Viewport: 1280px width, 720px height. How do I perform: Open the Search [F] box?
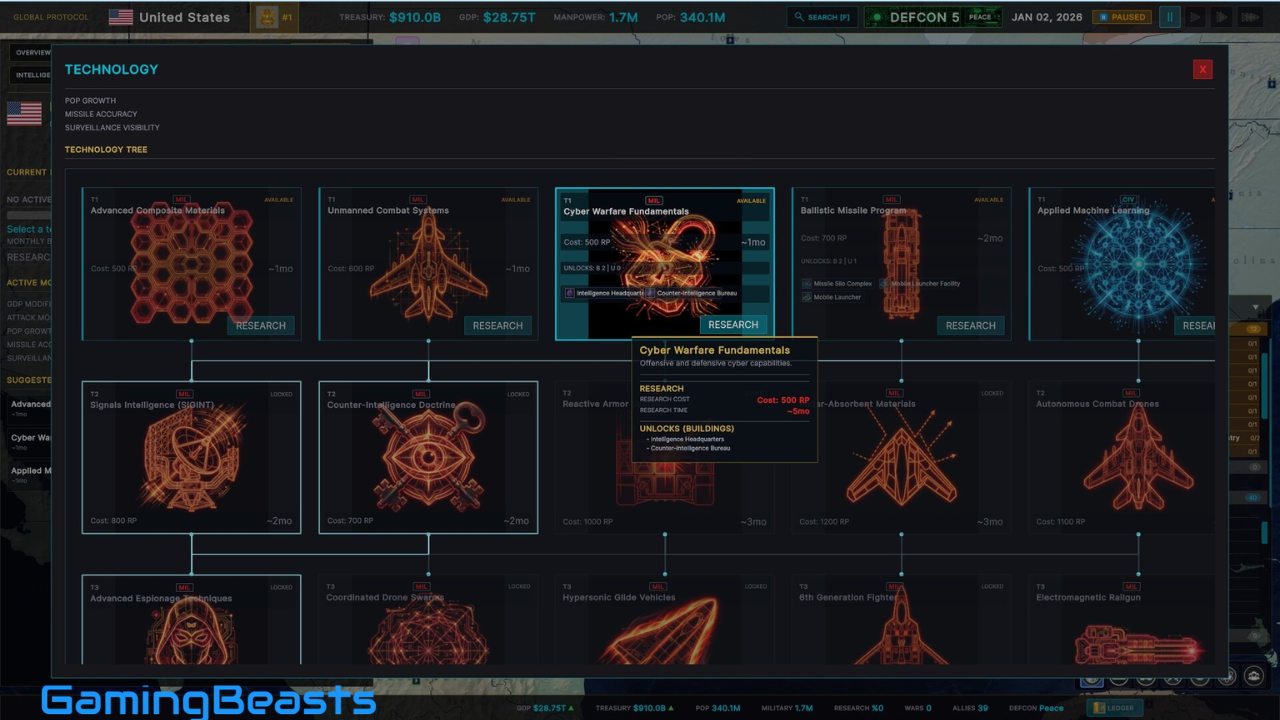(x=822, y=17)
